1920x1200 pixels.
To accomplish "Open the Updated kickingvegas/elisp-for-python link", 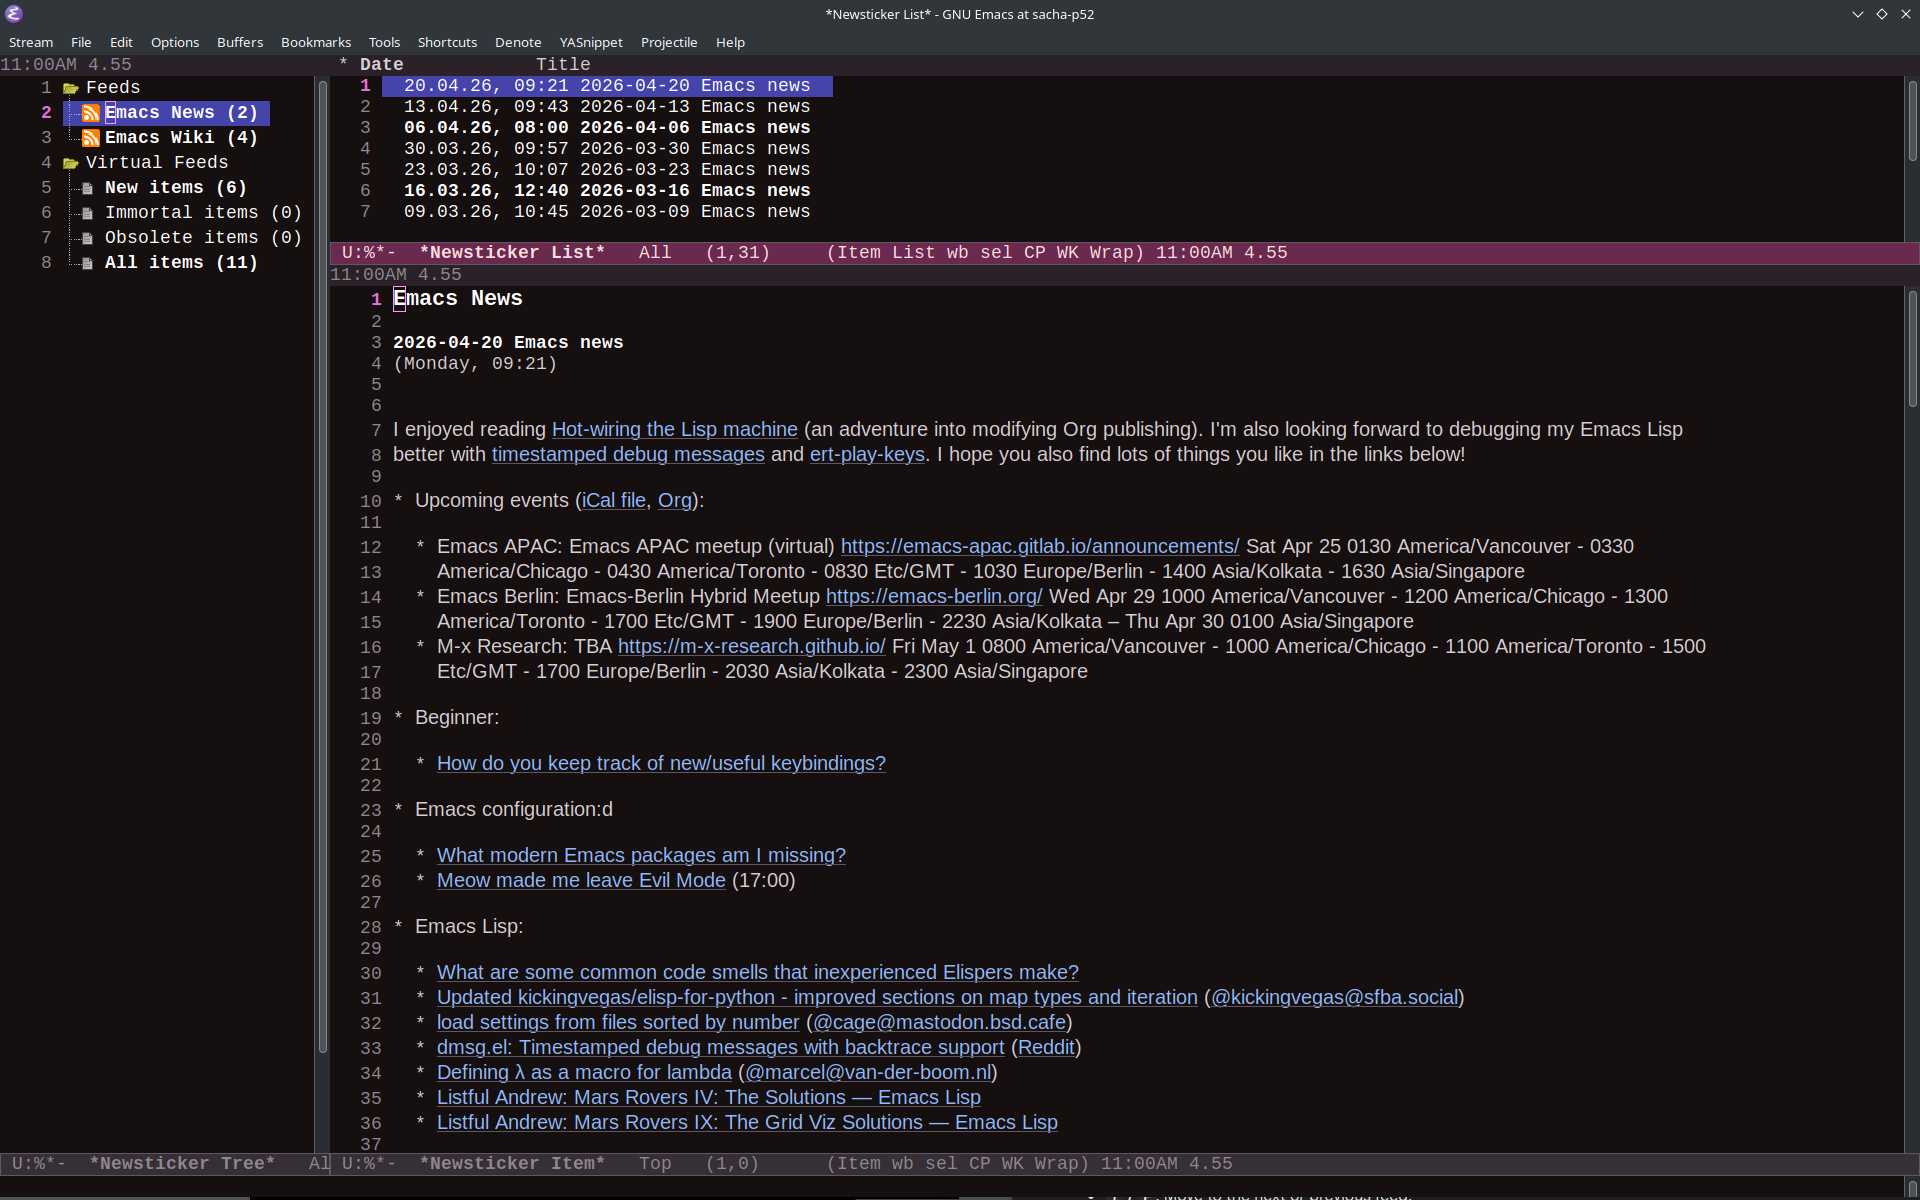I will (817, 998).
